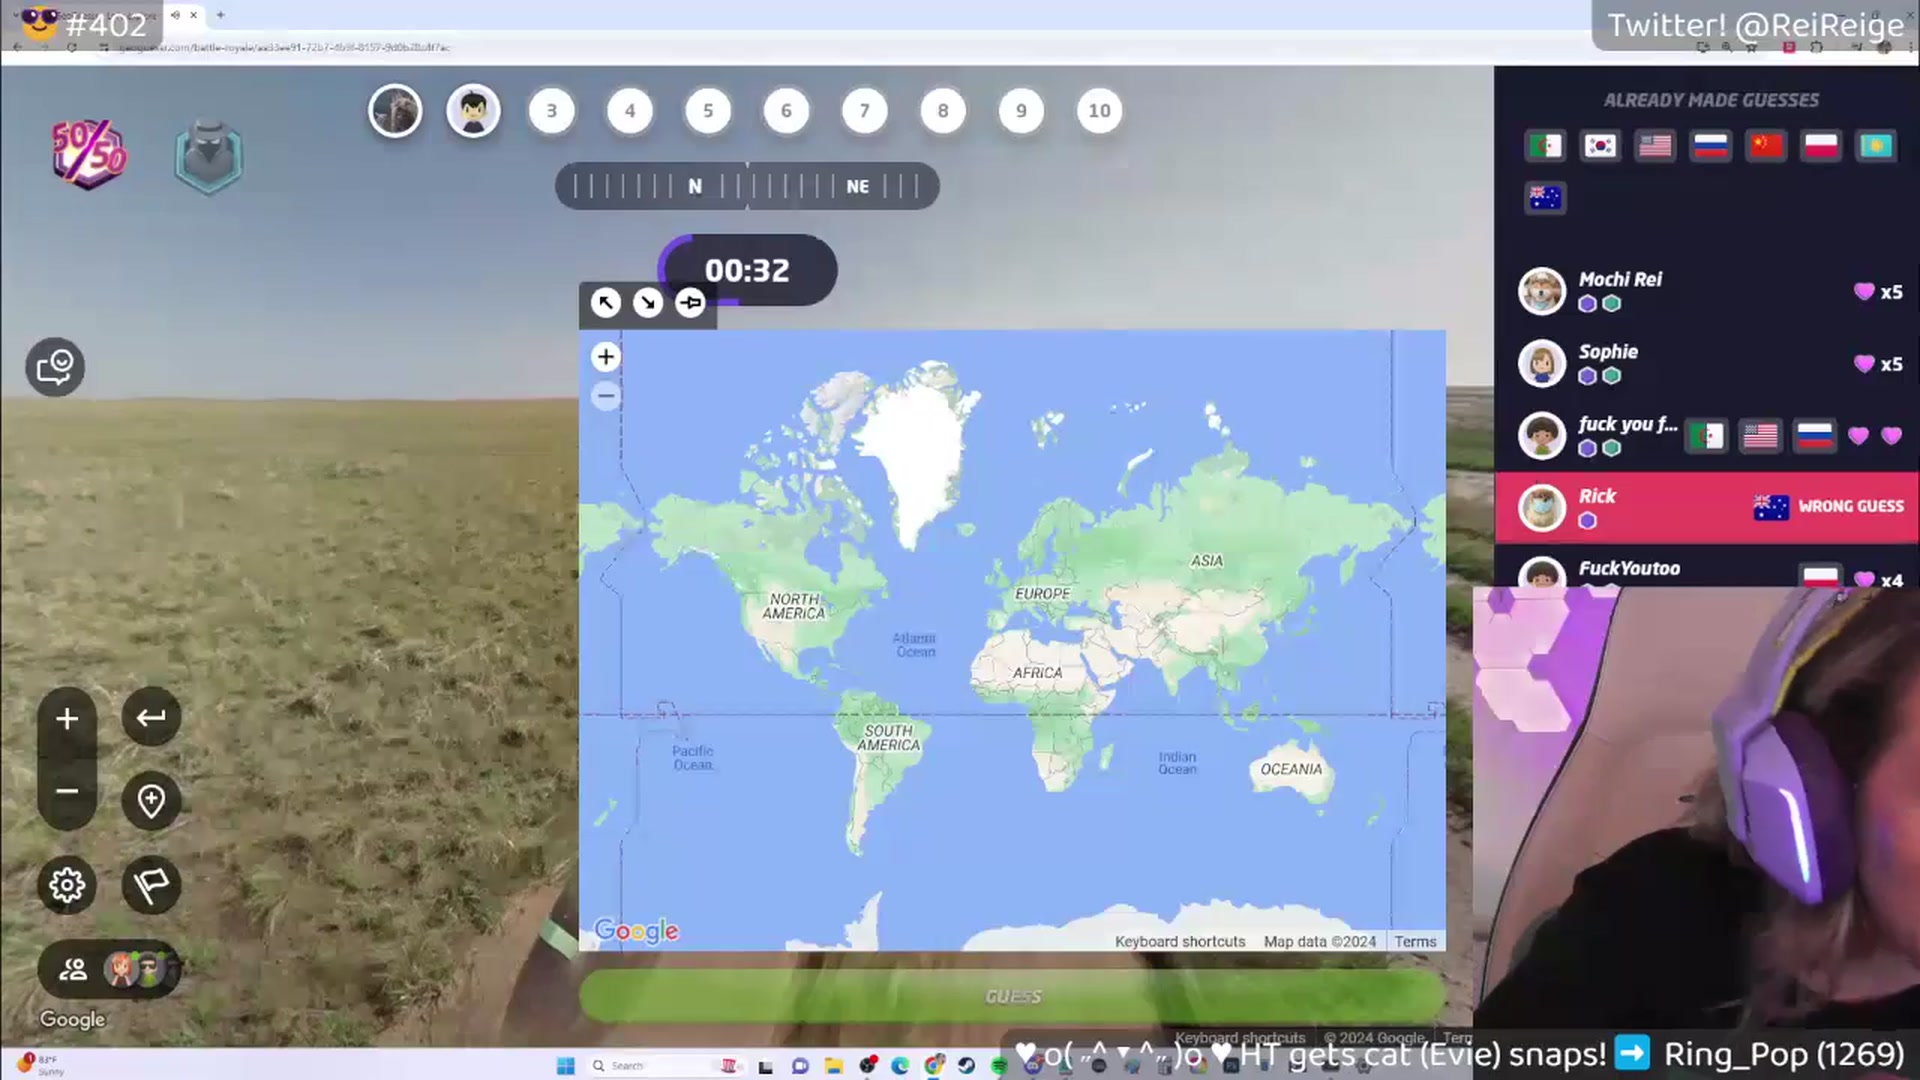Screen dimensions: 1920x1080
Task: Click the player name FuckYoutoo
Action: click(1629, 568)
